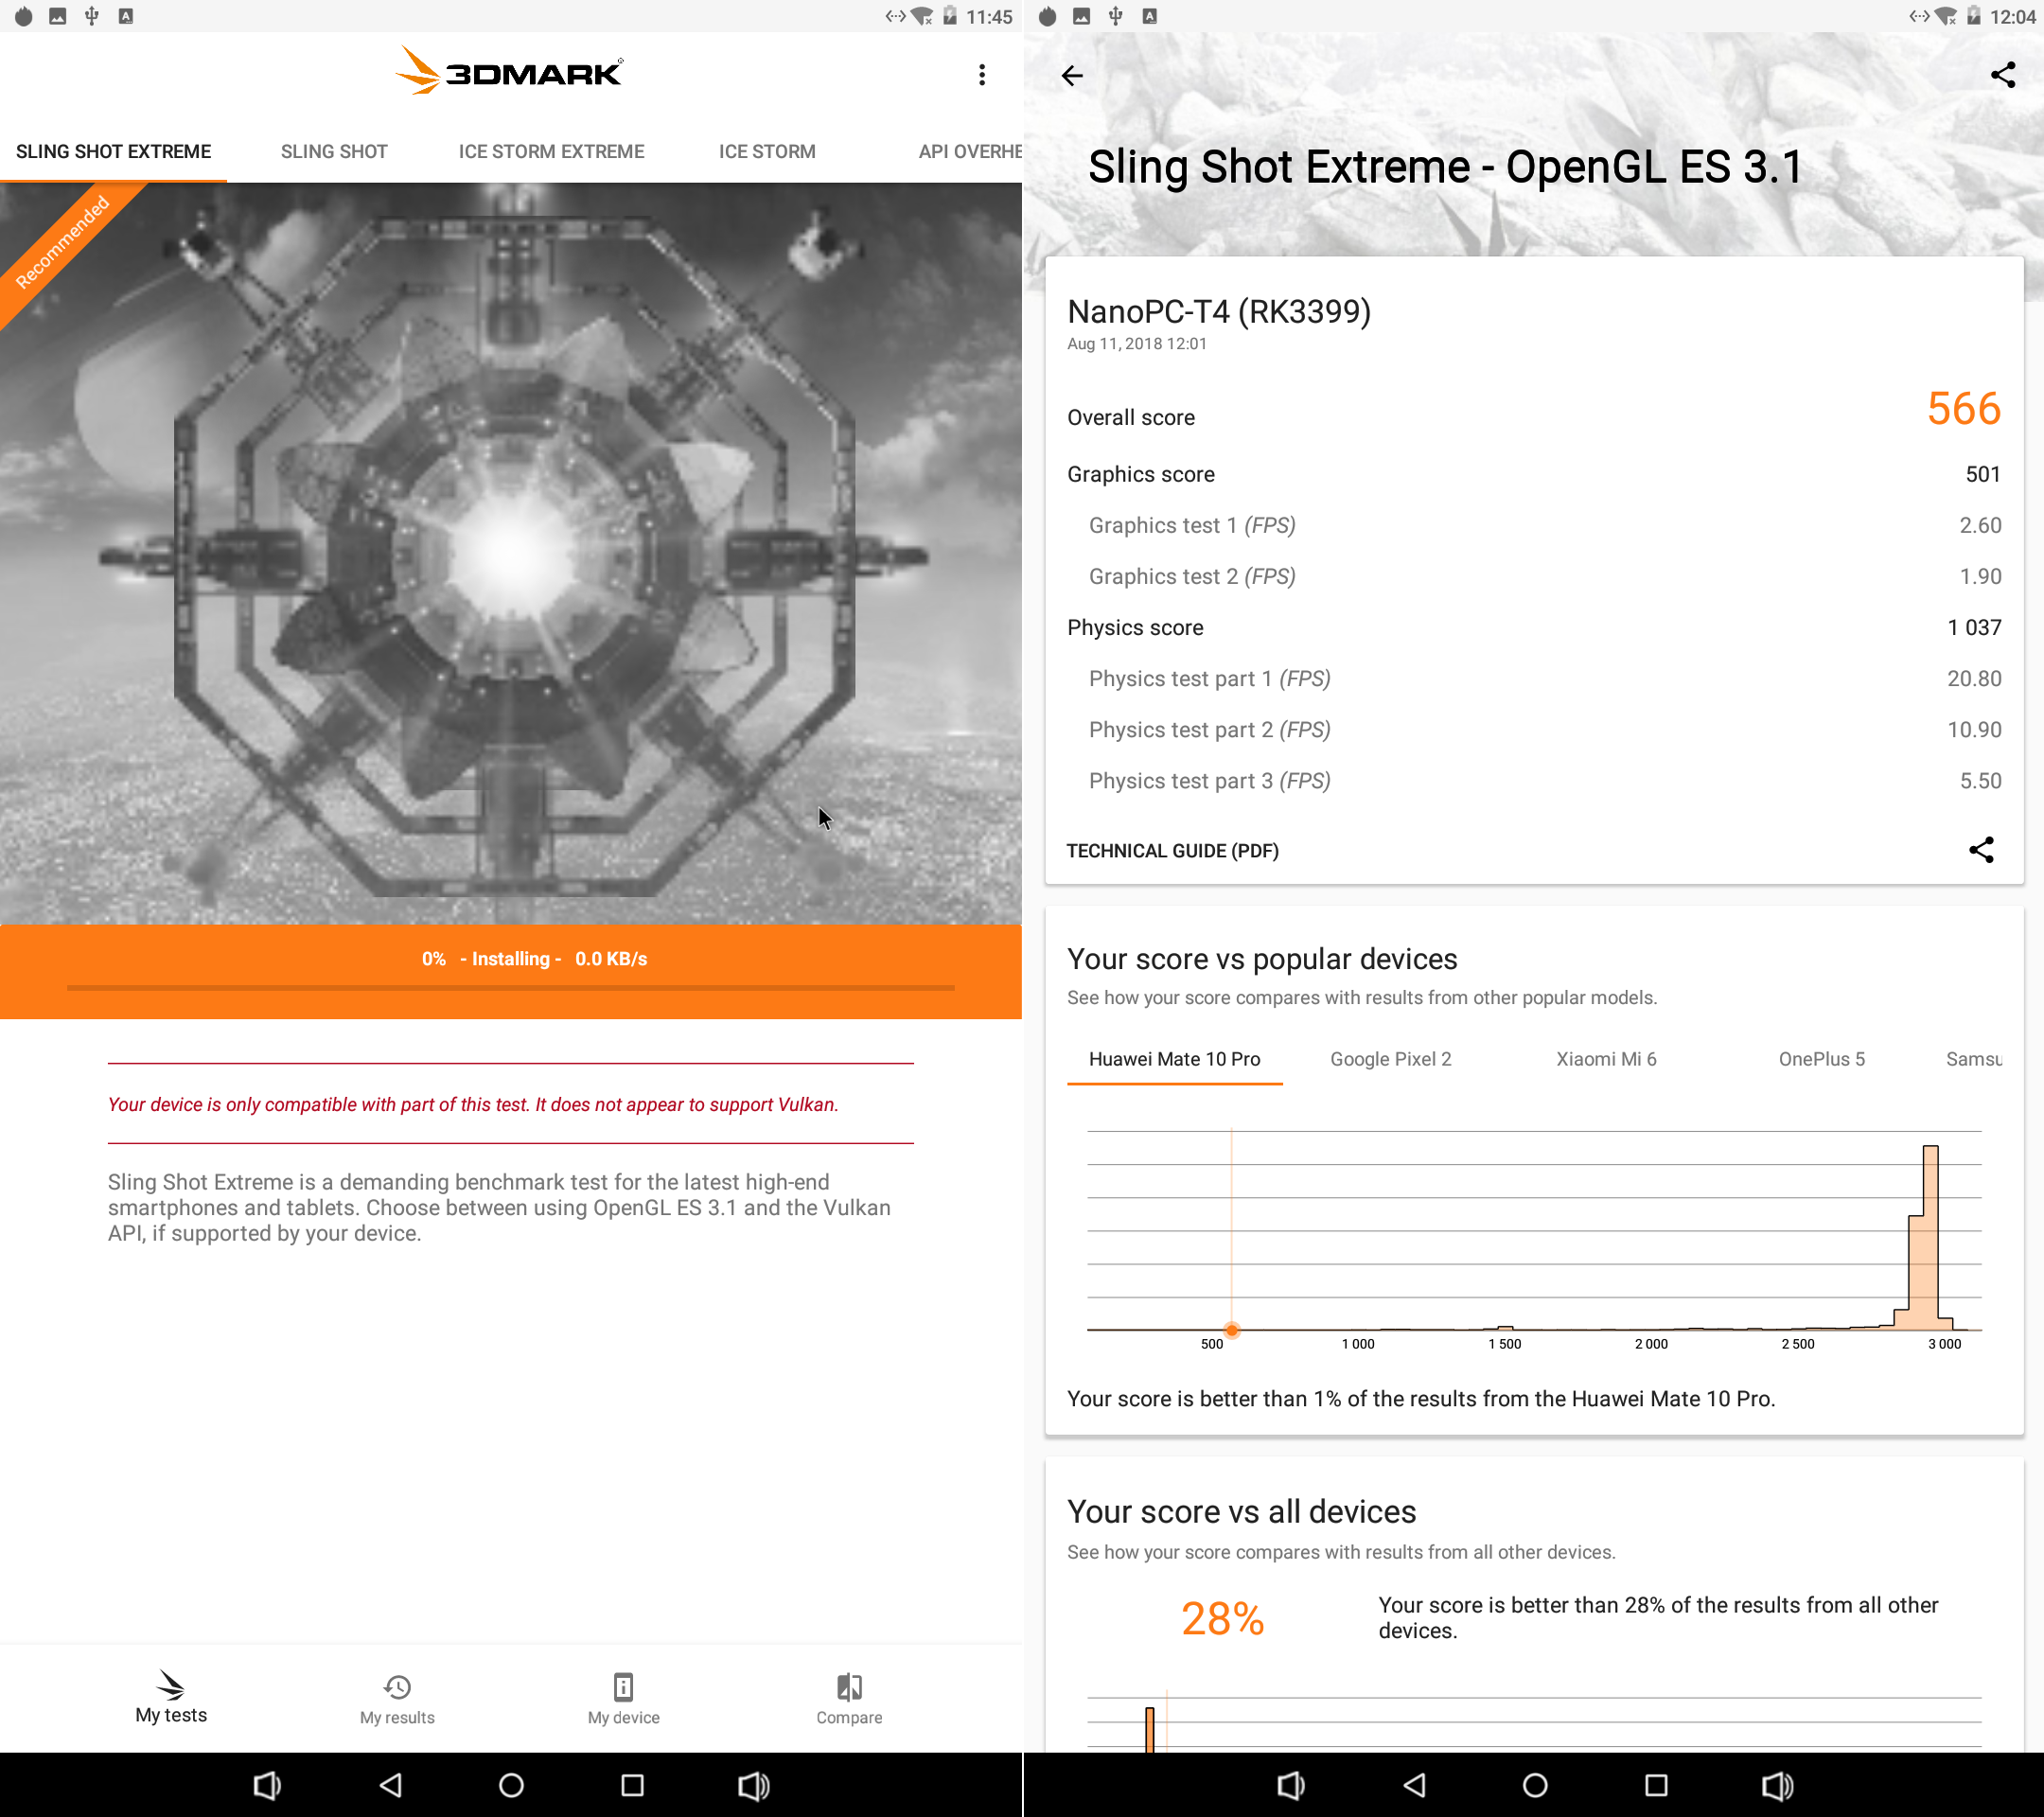The image size is (2044, 1817).
Task: Tap the Vulkan compatibility warning text
Action: tap(473, 1105)
